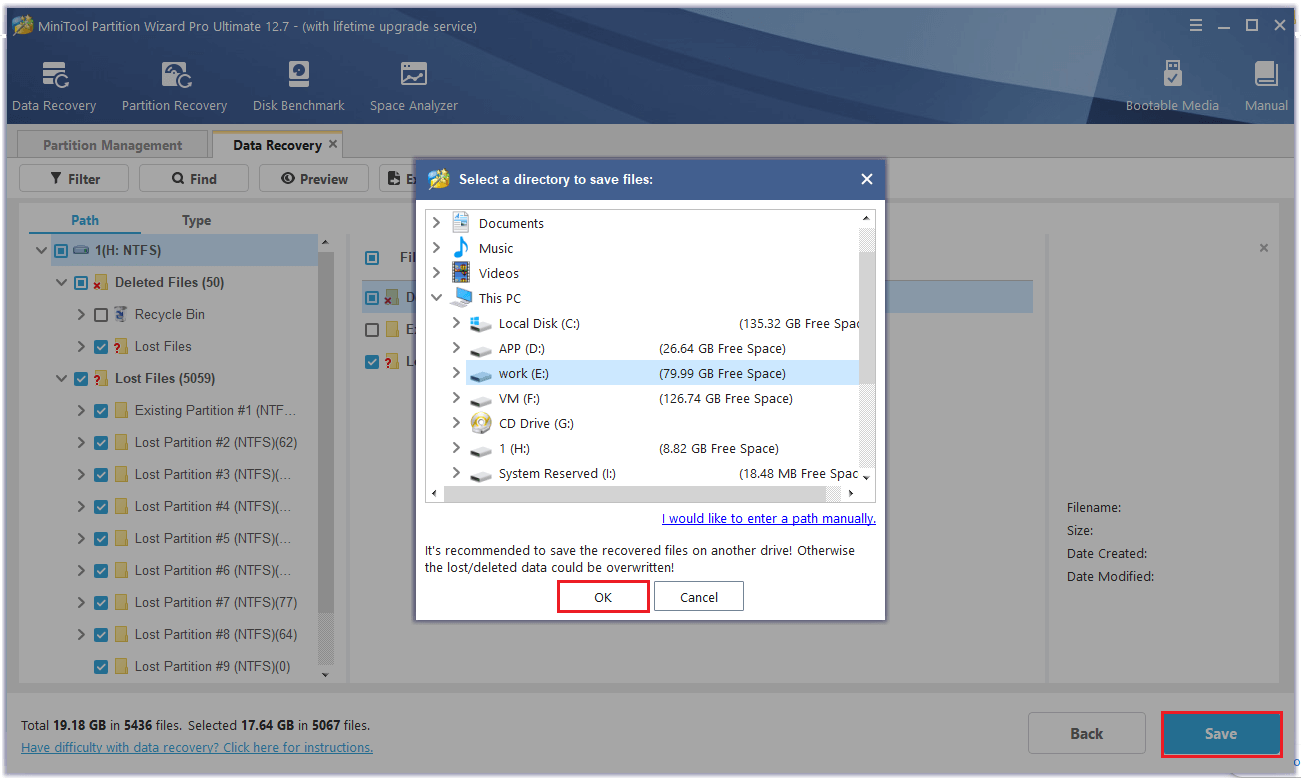1301x778 pixels.
Task: Select the Documents folder icon
Action: tap(461, 223)
